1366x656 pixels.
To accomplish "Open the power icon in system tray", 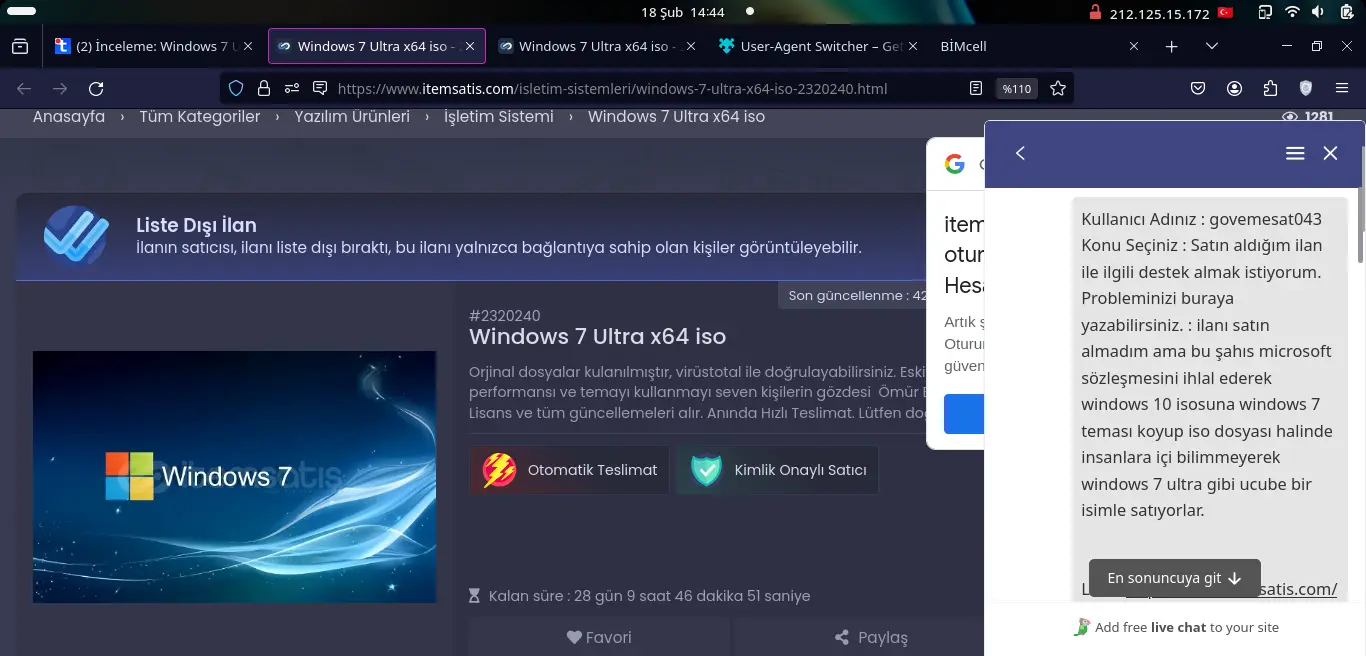I will click(x=1345, y=13).
